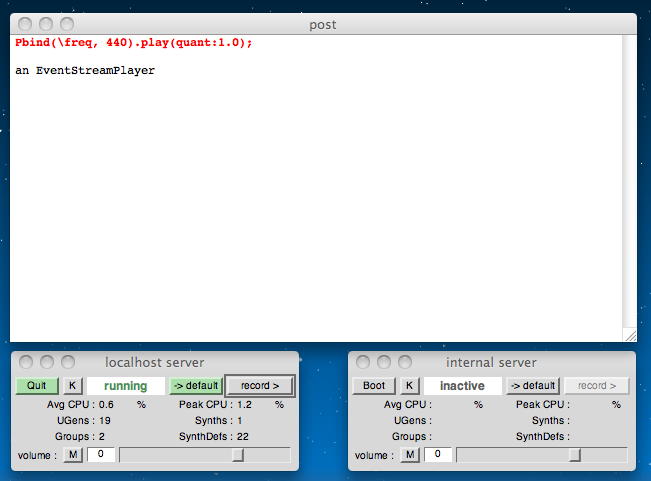Click Groups count 2 in localhost server

pos(102,437)
